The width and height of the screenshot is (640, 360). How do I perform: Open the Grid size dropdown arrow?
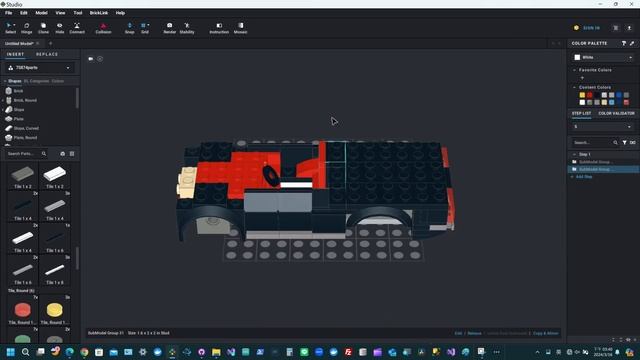pyautogui.click(x=148, y=25)
